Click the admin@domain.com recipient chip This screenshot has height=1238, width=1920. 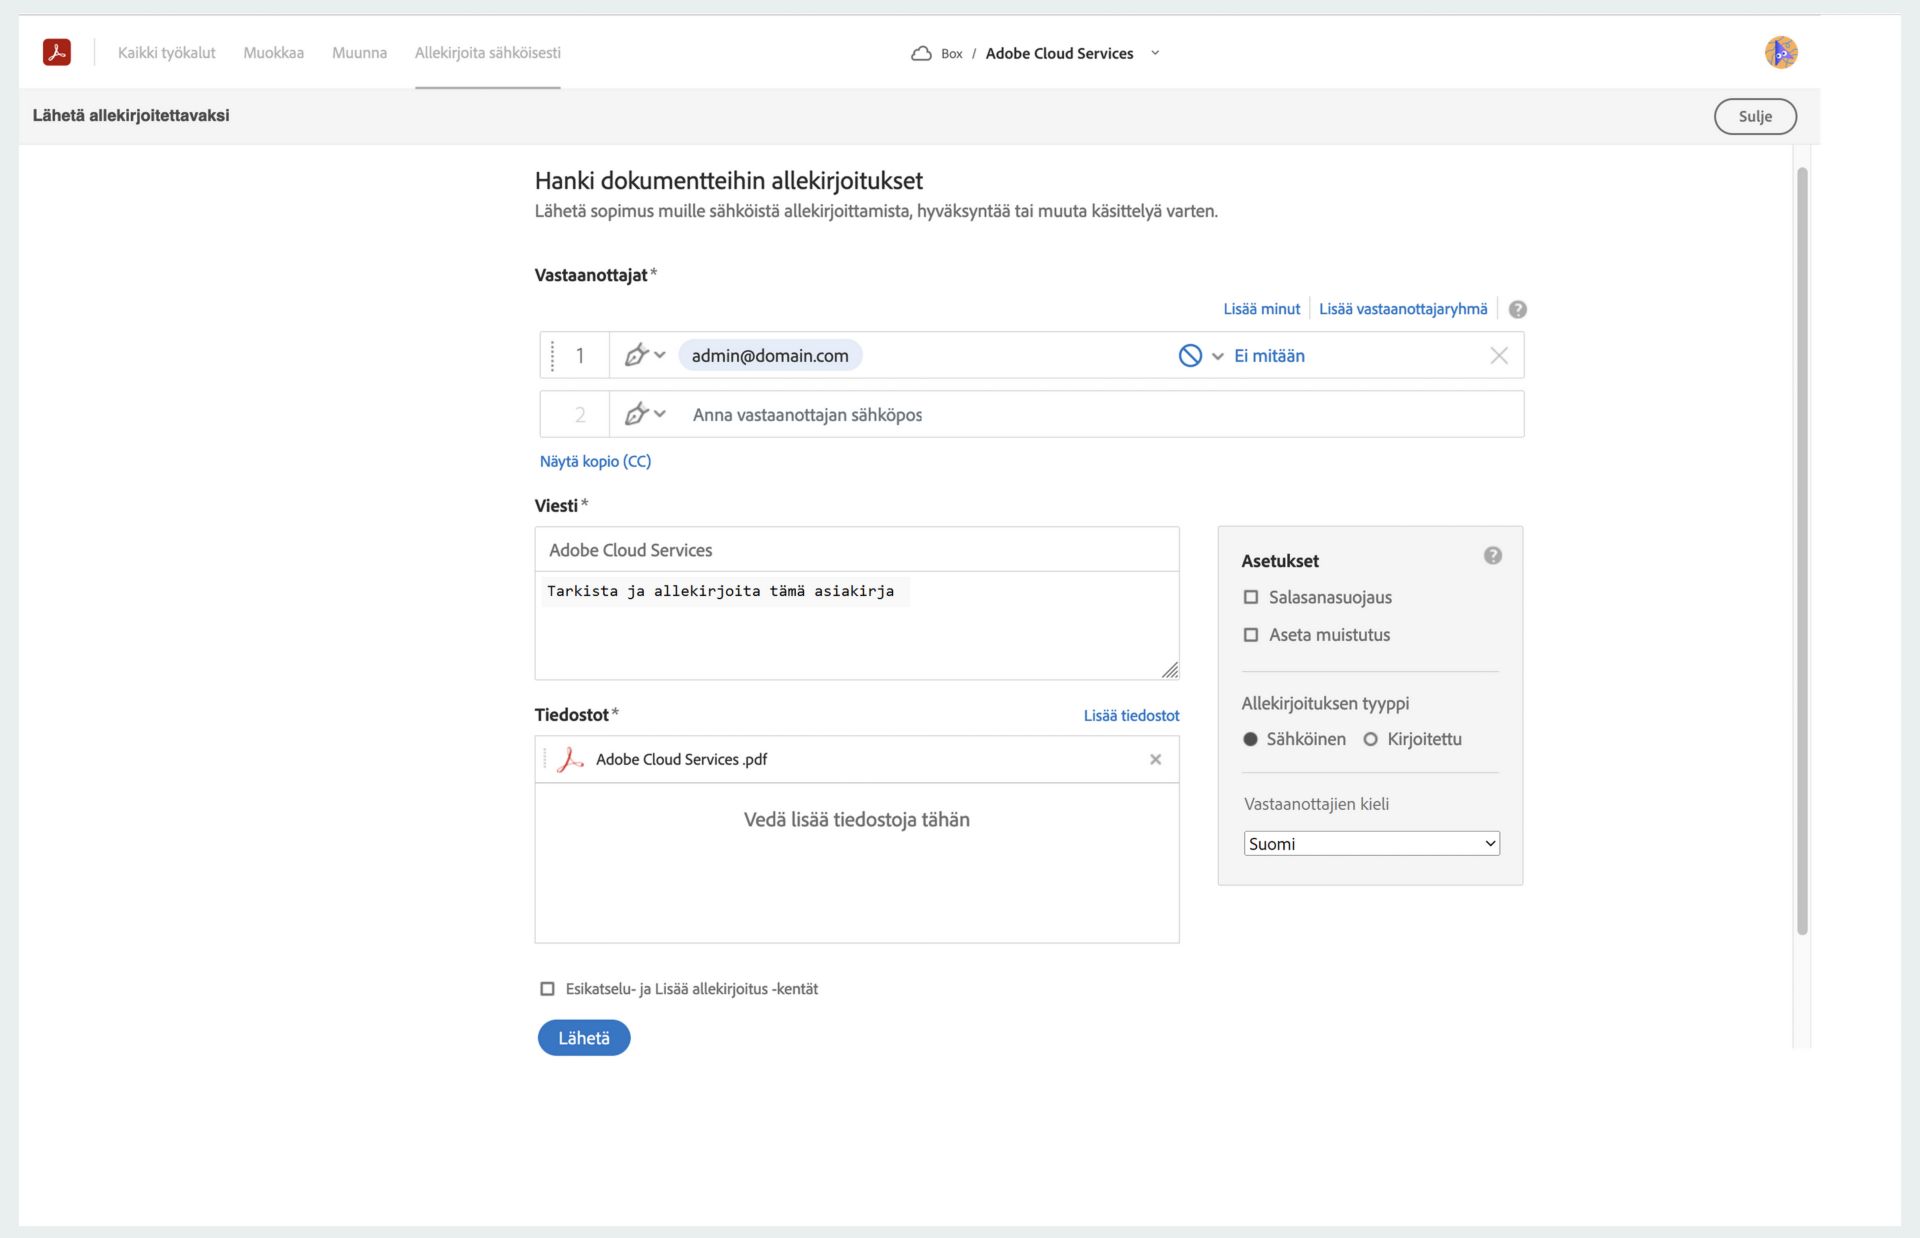770,355
